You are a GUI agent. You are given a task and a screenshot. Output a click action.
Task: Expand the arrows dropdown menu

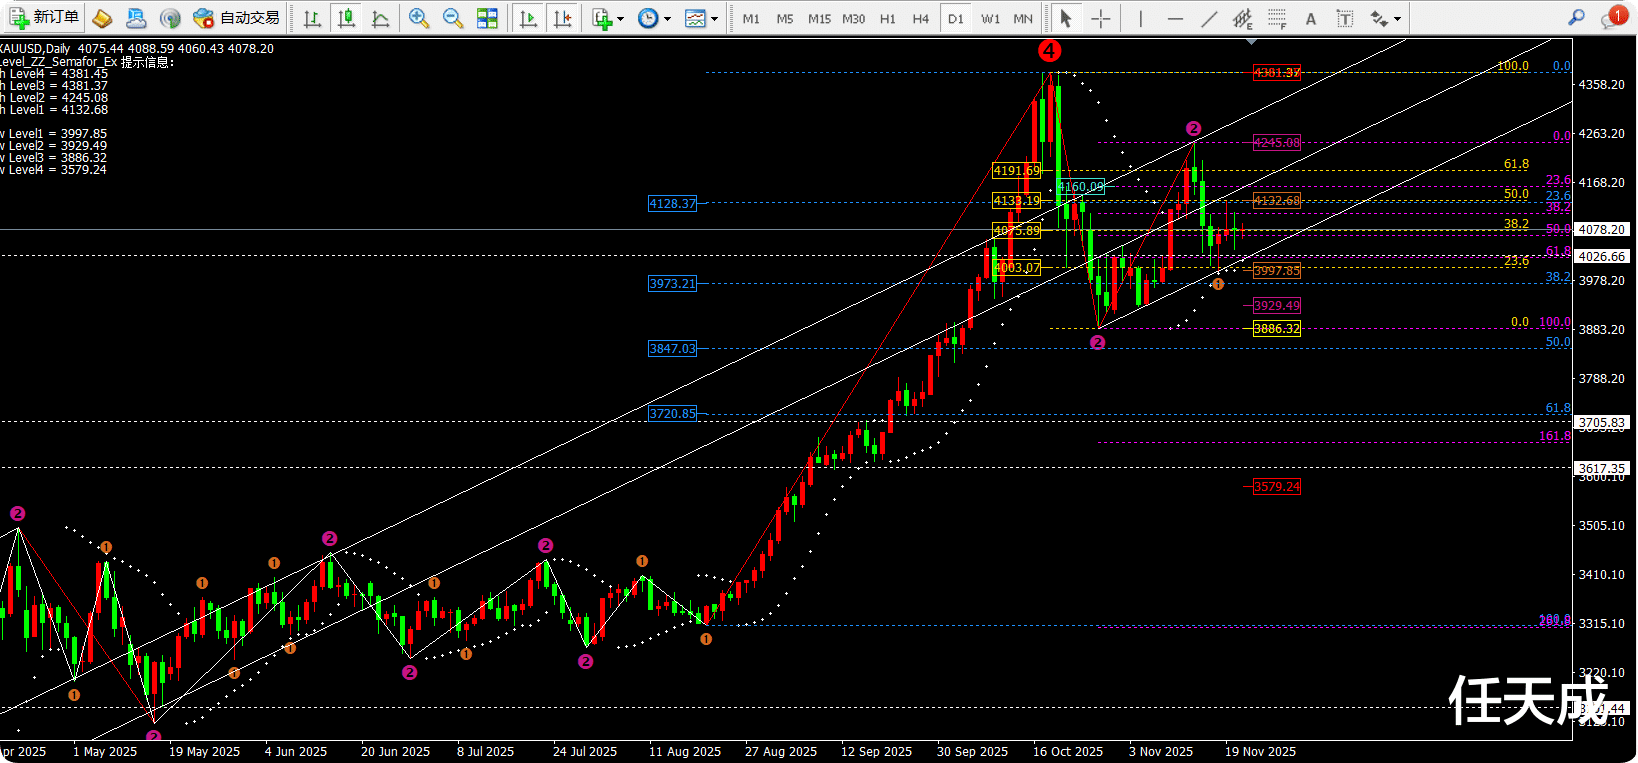pos(1397,19)
